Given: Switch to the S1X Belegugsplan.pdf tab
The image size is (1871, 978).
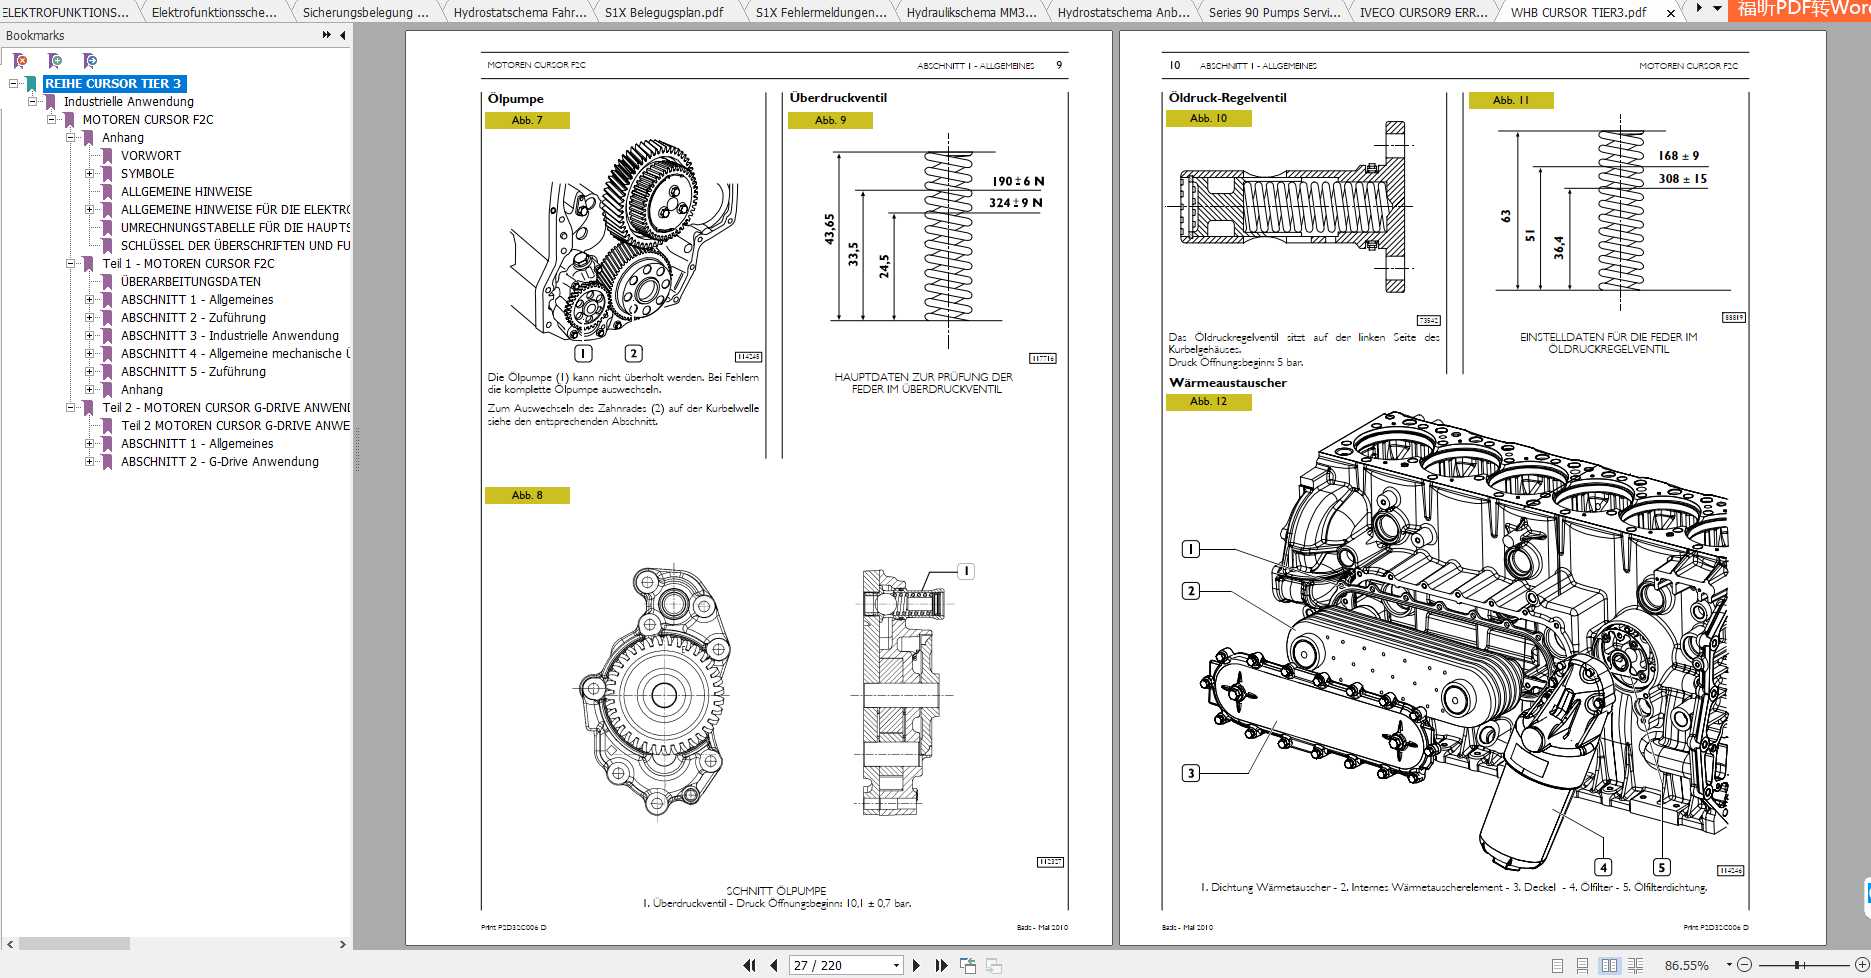Looking at the screenshot, I should [664, 12].
